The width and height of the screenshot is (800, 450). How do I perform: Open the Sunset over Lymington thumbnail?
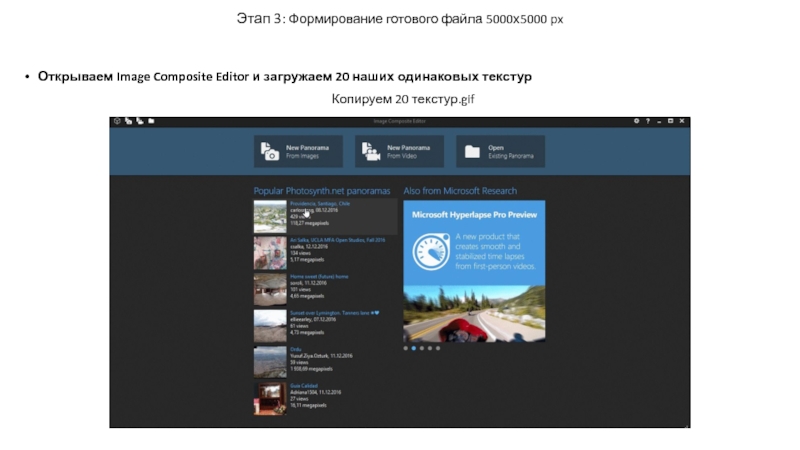[x=270, y=326]
